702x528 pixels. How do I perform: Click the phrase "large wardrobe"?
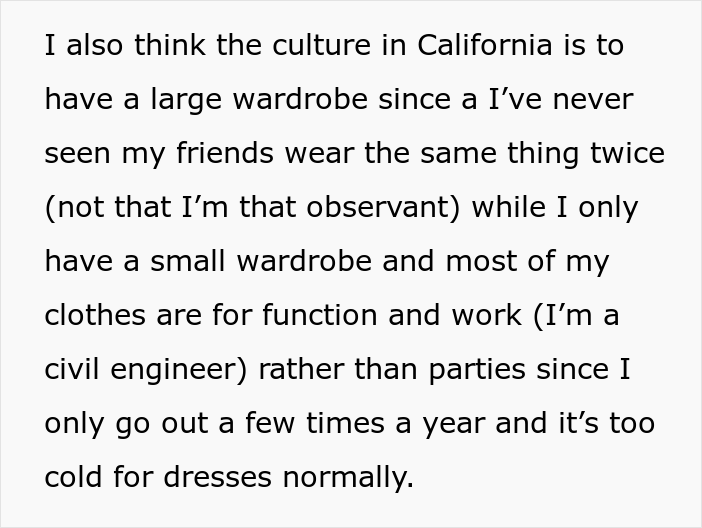235,100
